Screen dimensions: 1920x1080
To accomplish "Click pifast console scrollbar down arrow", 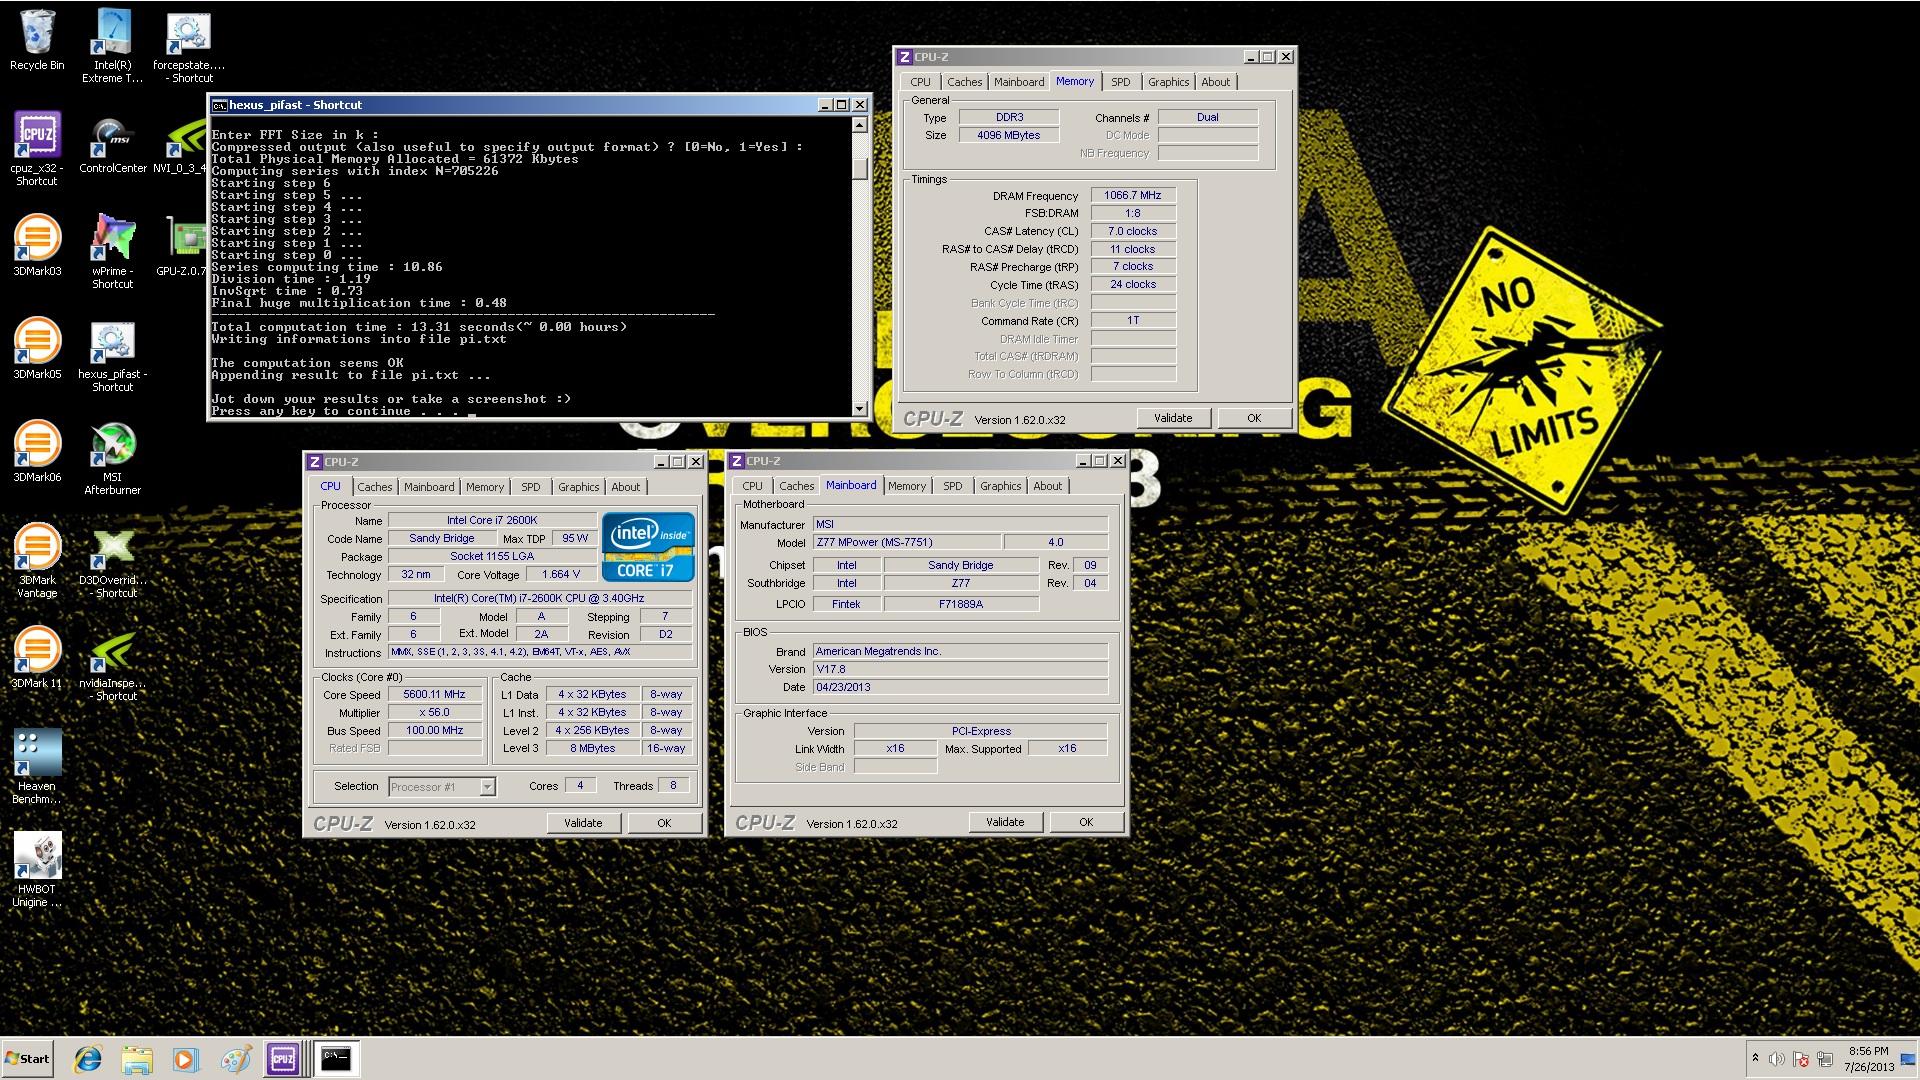I will coord(859,408).
